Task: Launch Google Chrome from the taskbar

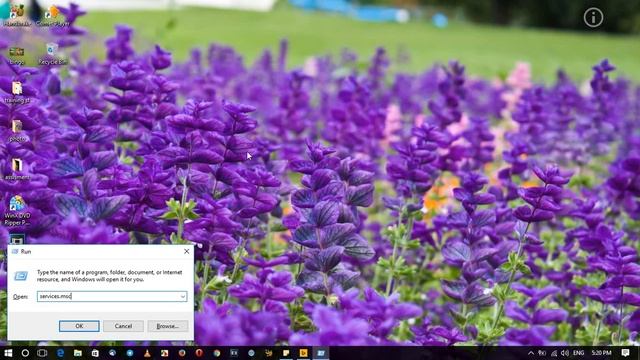Action: tap(217, 353)
